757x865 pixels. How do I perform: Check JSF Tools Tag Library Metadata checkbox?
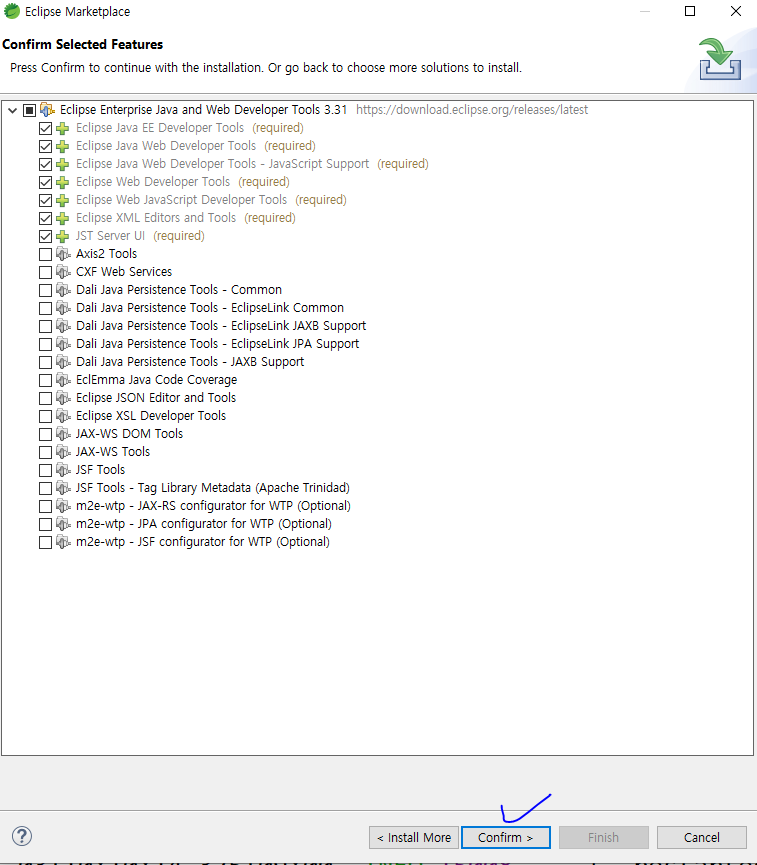coord(45,489)
